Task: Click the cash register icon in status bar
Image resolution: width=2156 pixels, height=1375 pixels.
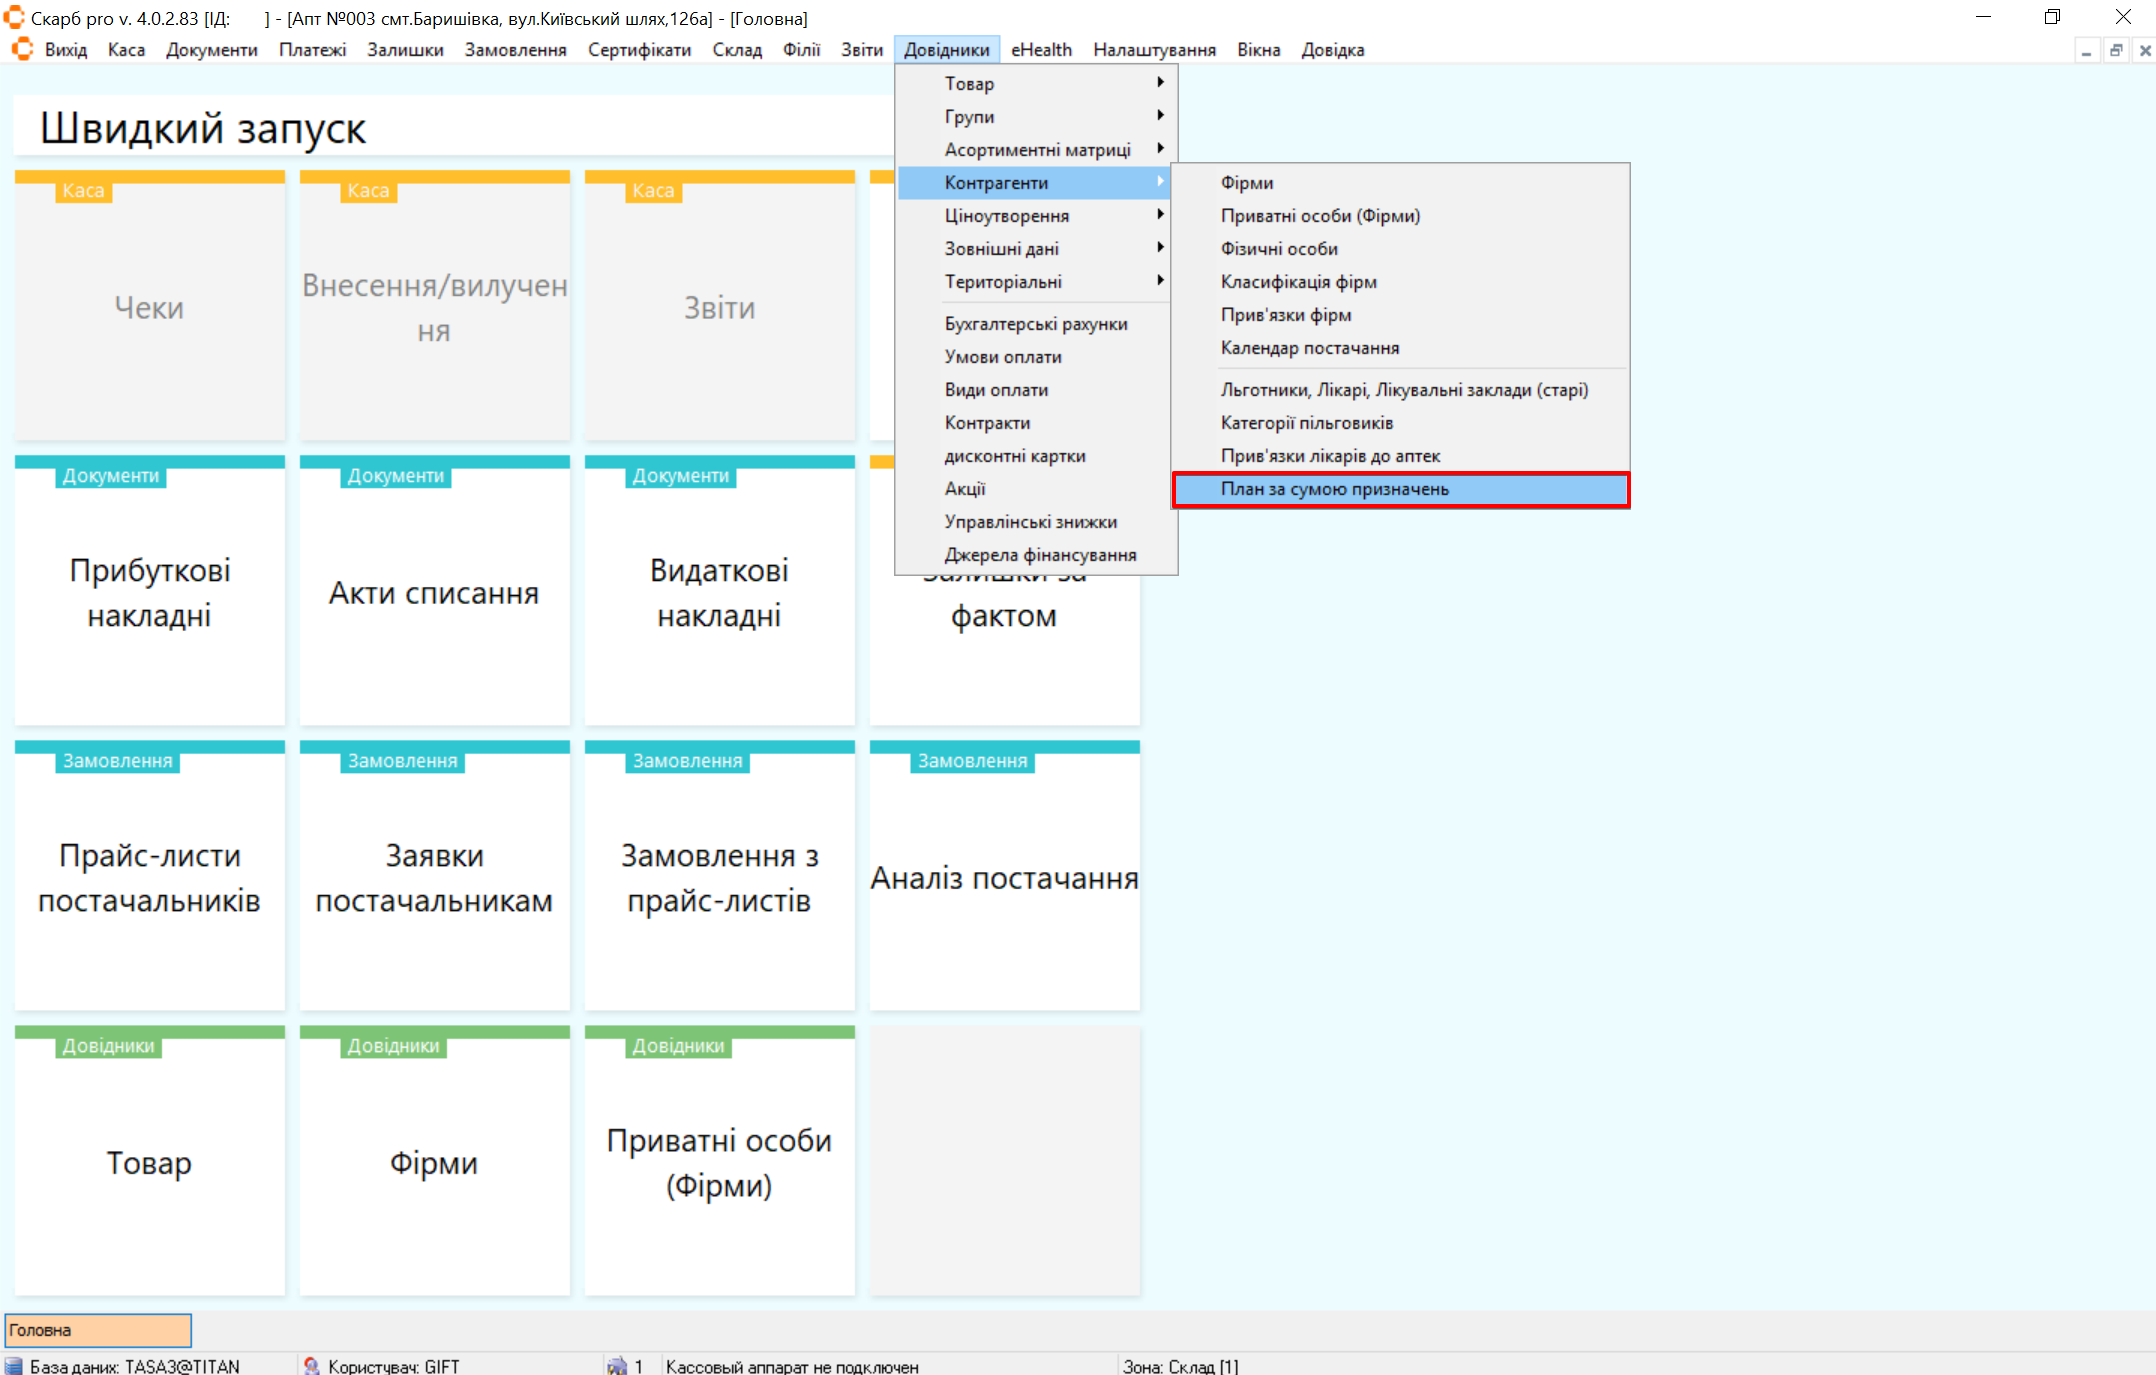Action: pyautogui.click(x=617, y=1366)
